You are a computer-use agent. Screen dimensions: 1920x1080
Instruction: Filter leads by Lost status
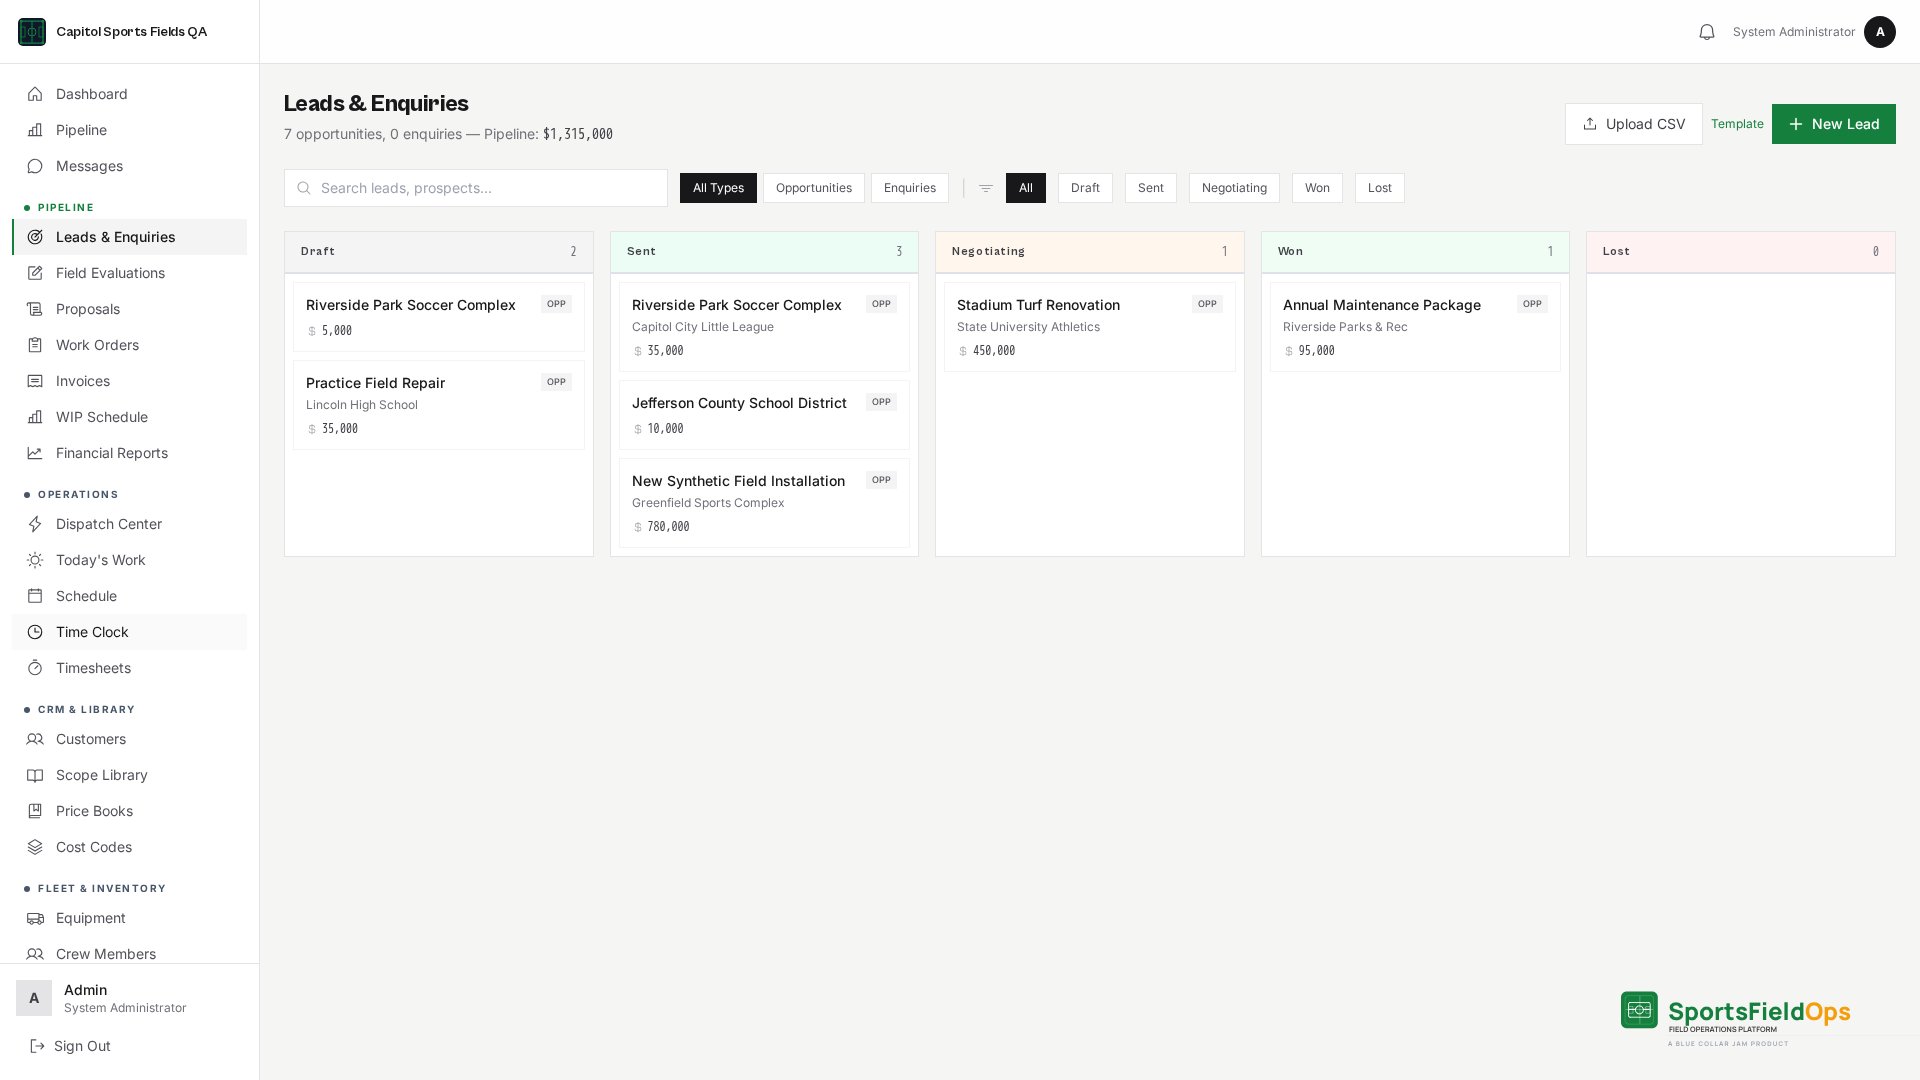pos(1380,188)
